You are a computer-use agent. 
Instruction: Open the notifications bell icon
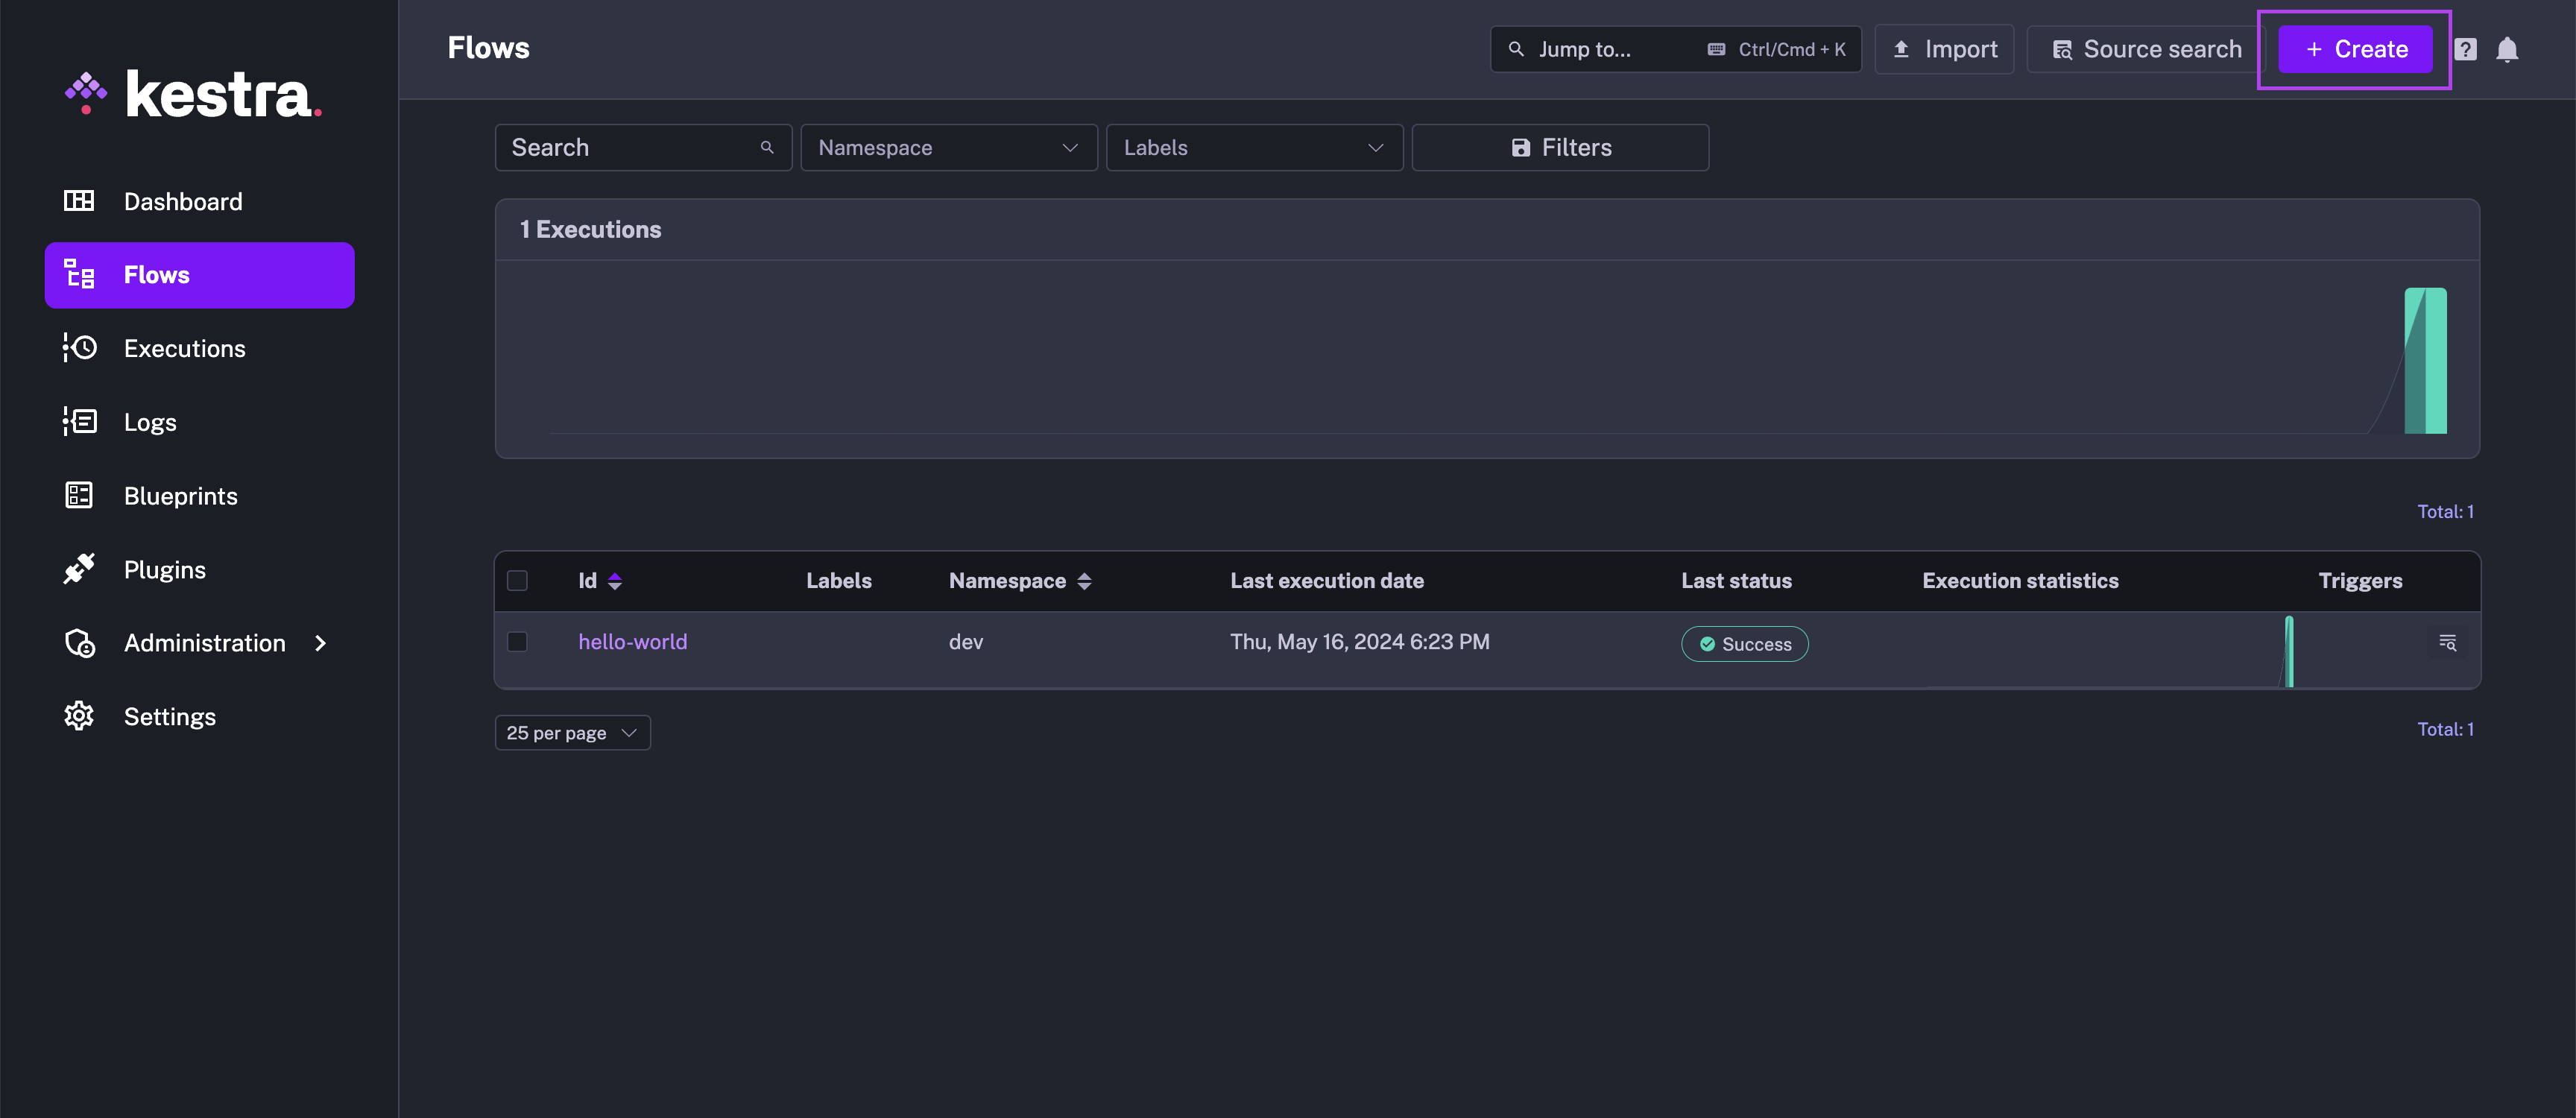pos(2507,50)
